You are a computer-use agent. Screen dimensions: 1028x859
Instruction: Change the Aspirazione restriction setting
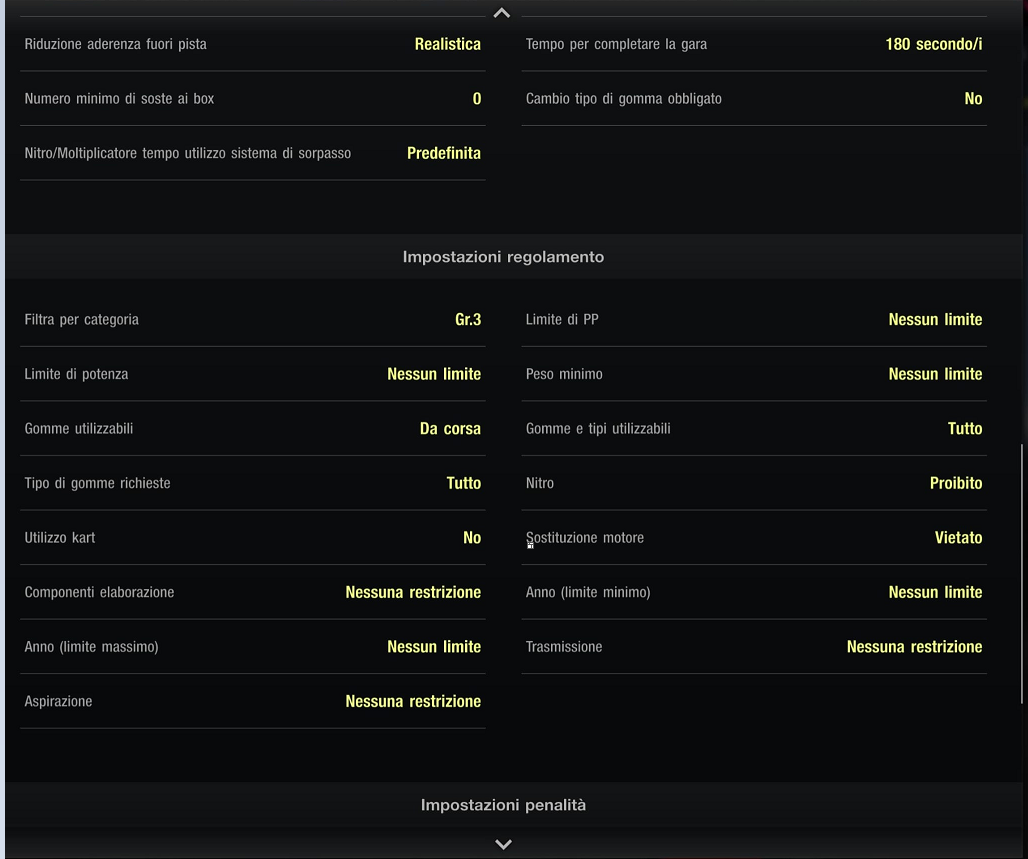tap(252, 702)
